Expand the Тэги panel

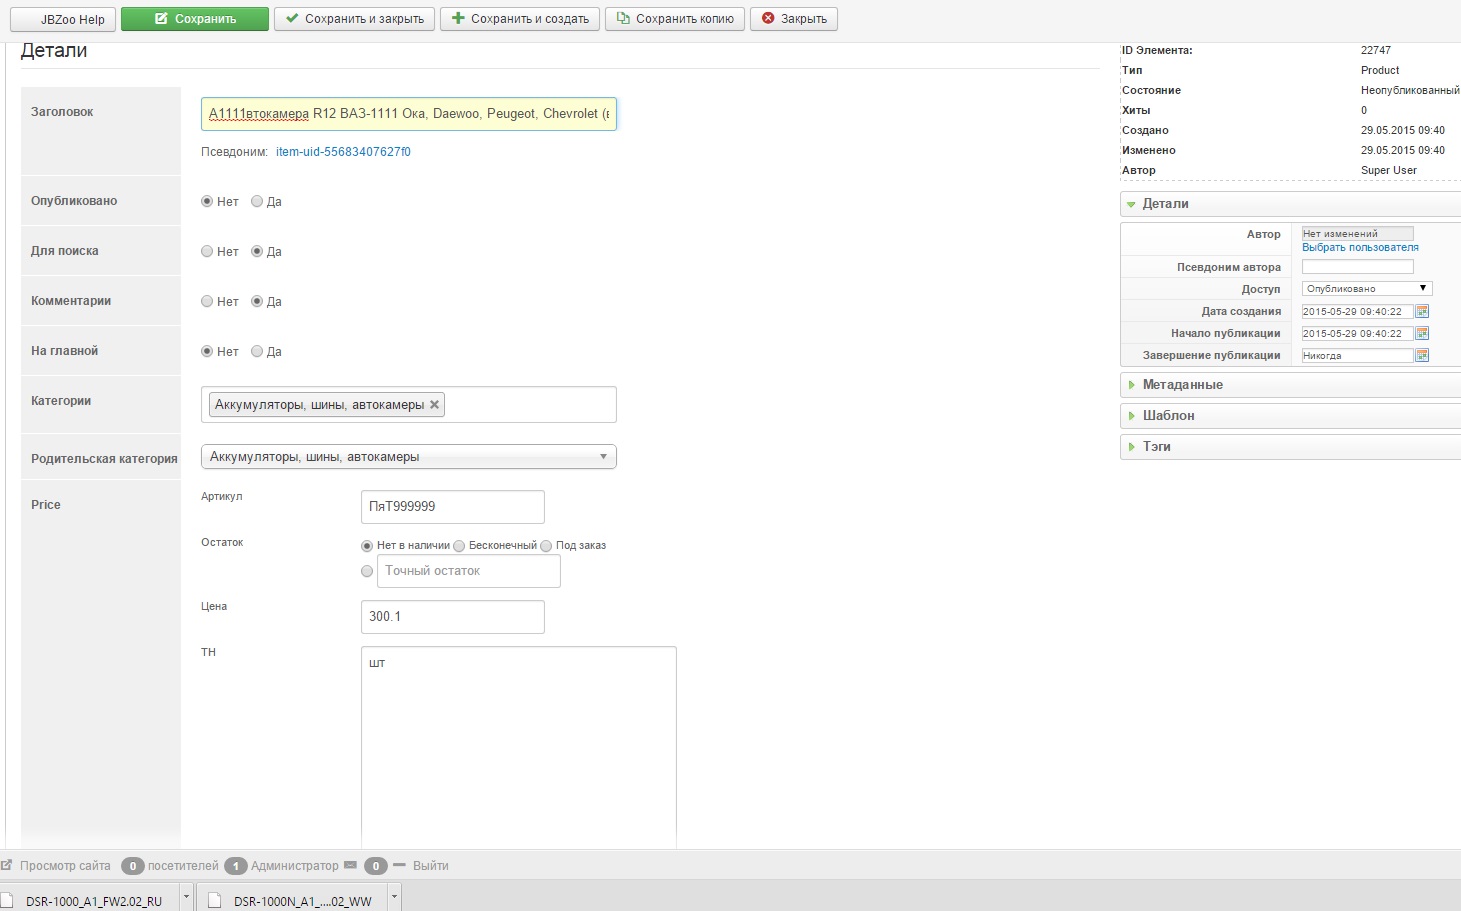point(1157,447)
